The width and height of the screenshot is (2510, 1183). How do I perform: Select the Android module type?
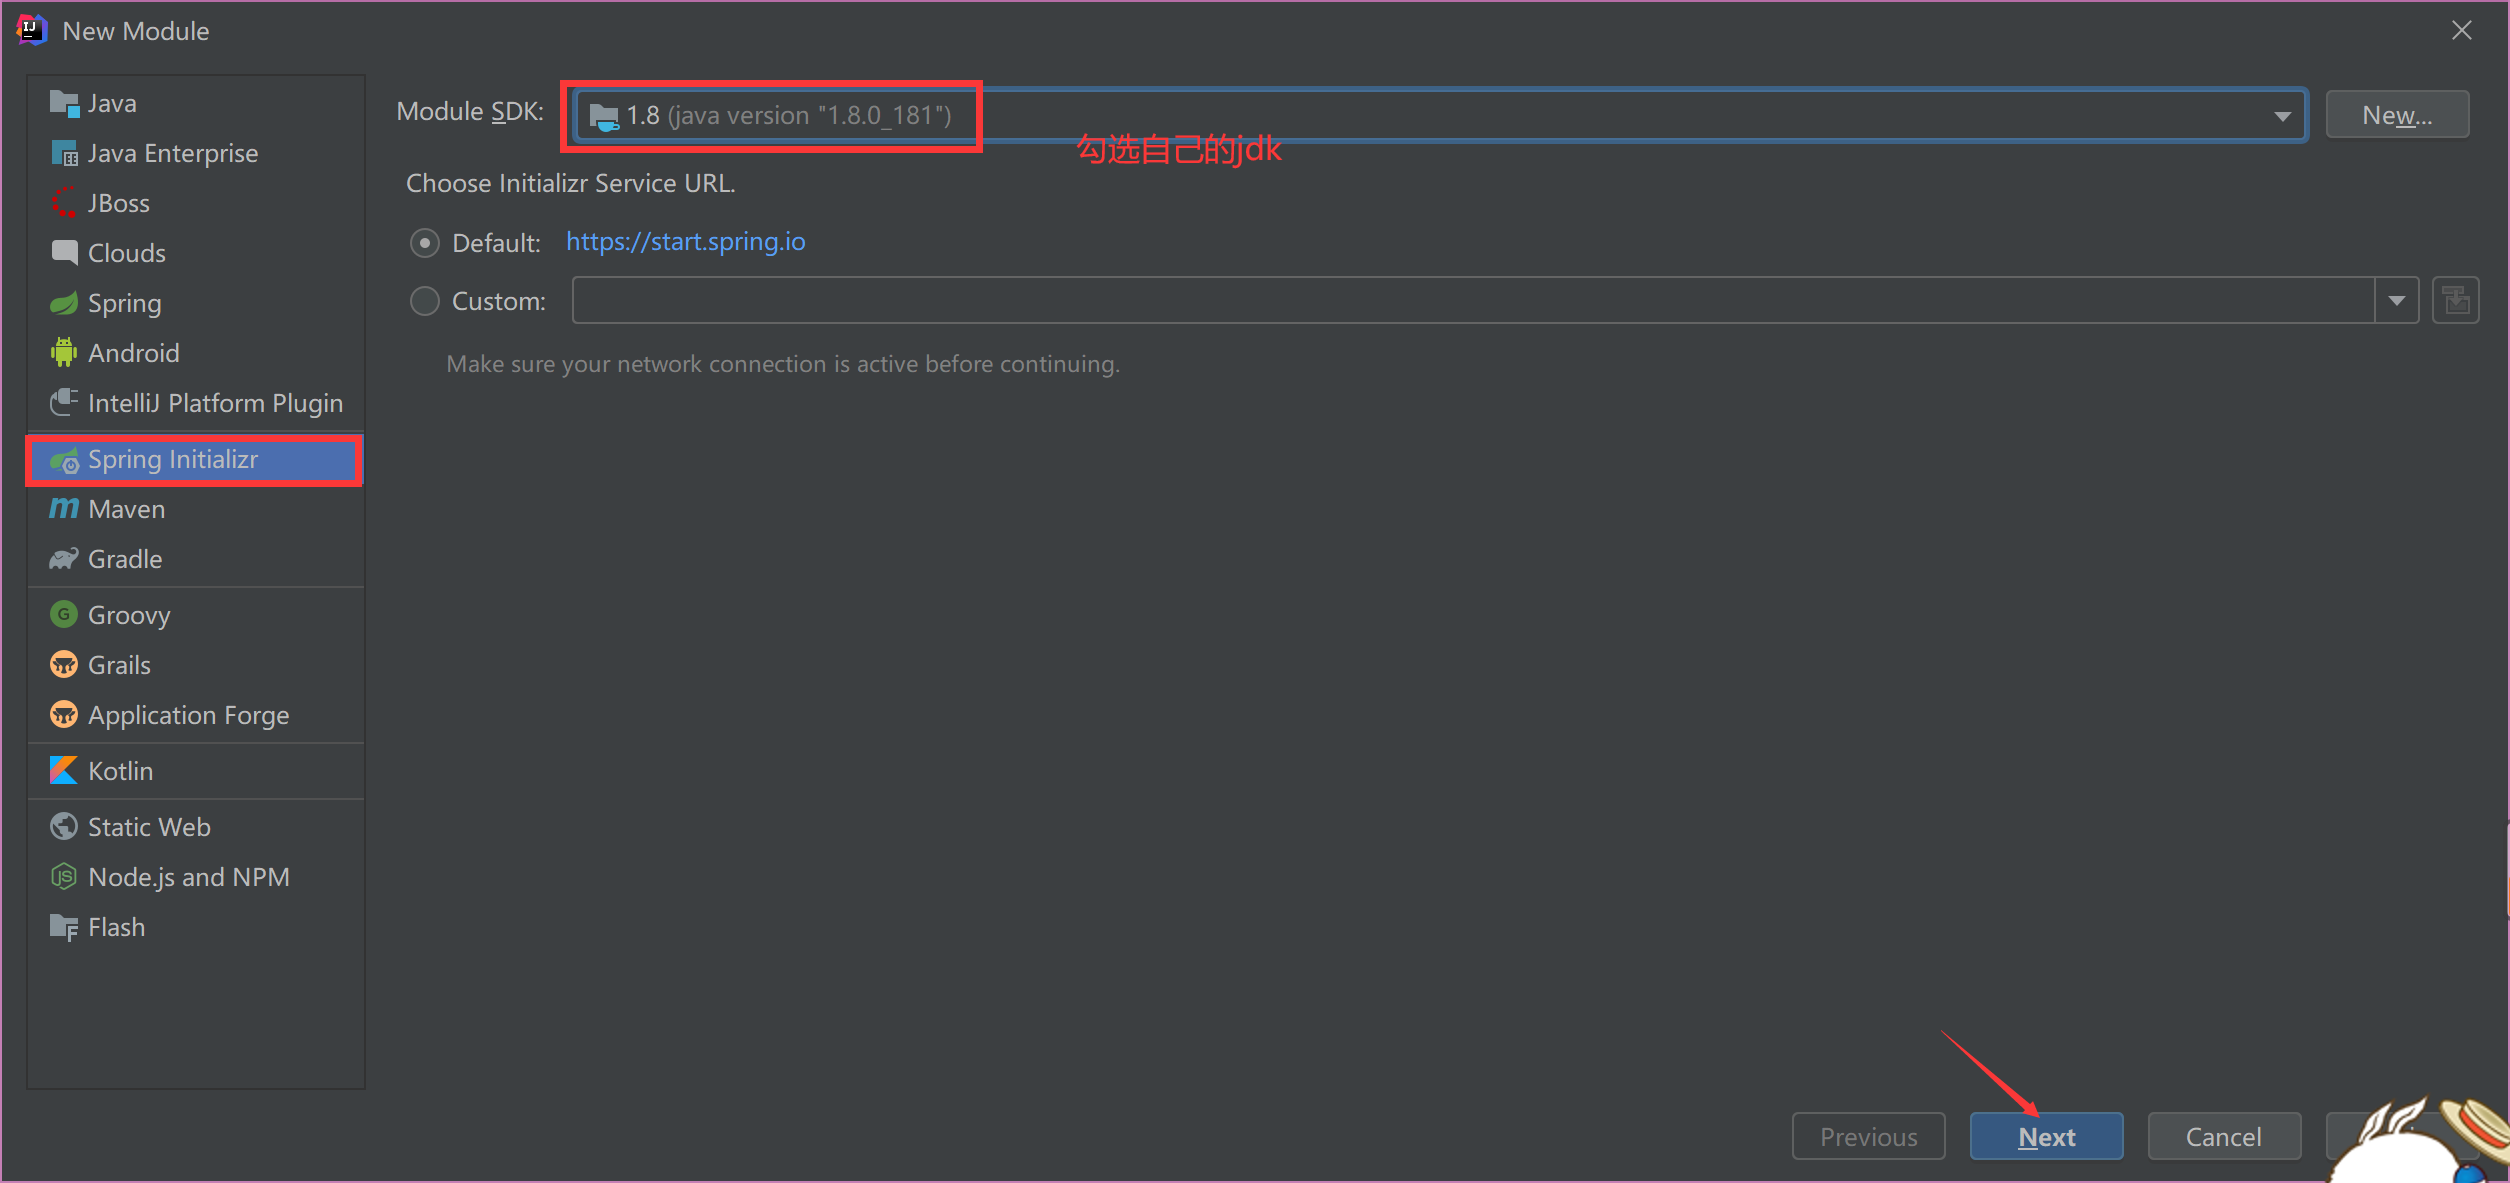[x=136, y=352]
